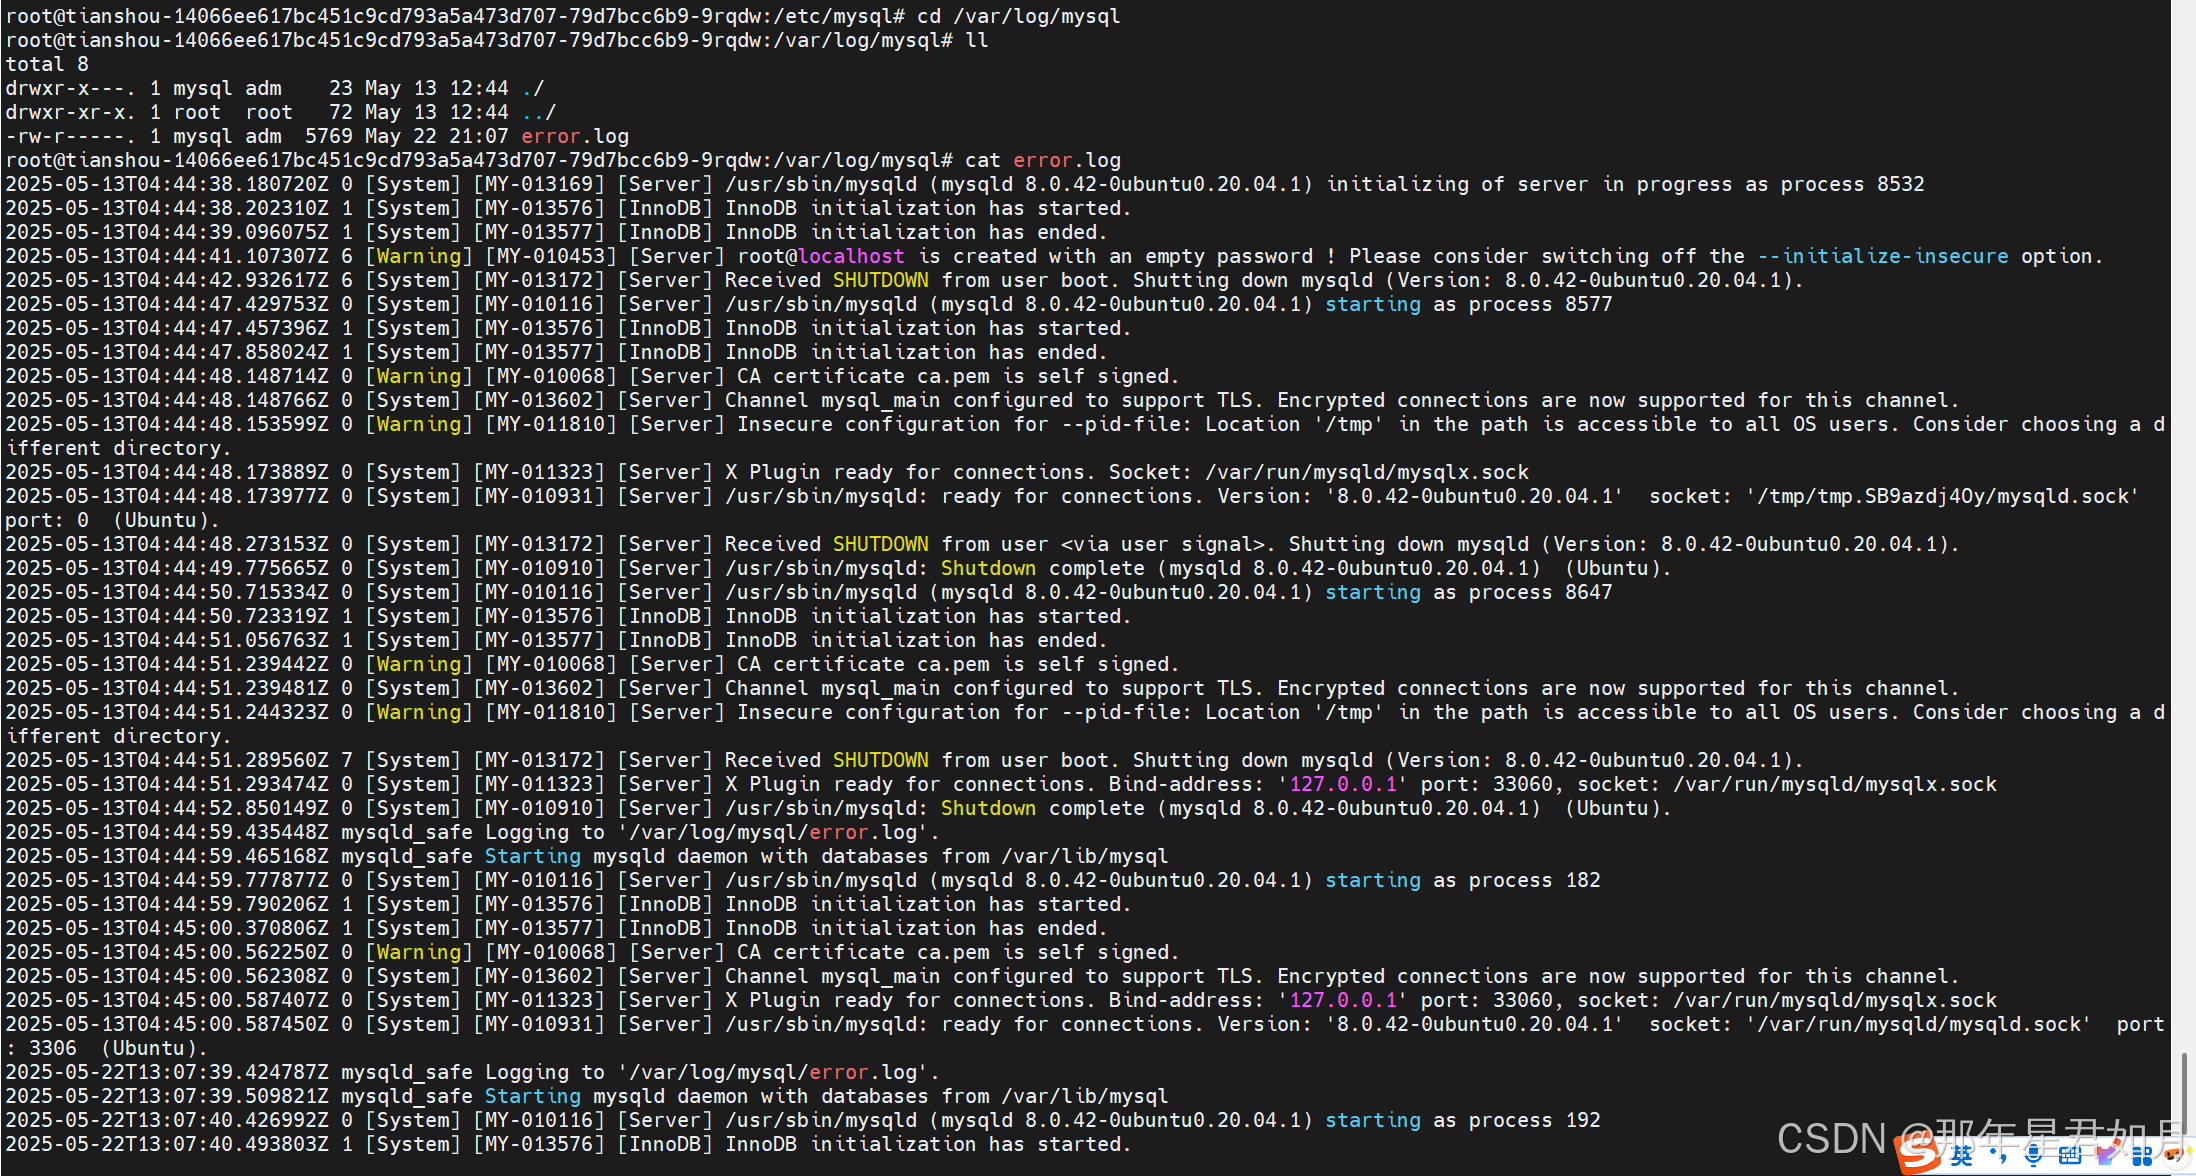Open the Sogou soft keyboard icon
The image size is (2196, 1176).
[2070, 1156]
